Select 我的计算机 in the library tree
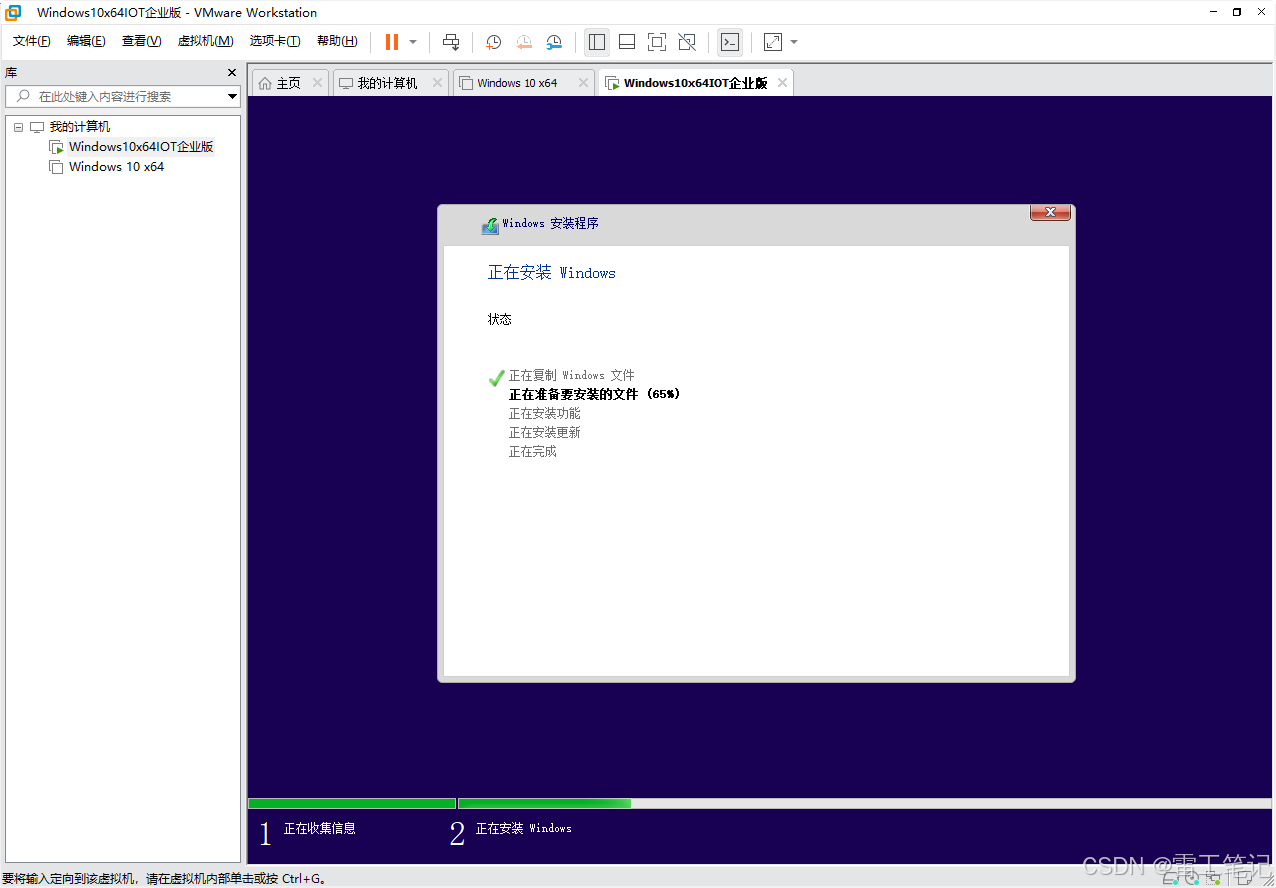1276x888 pixels. [80, 127]
